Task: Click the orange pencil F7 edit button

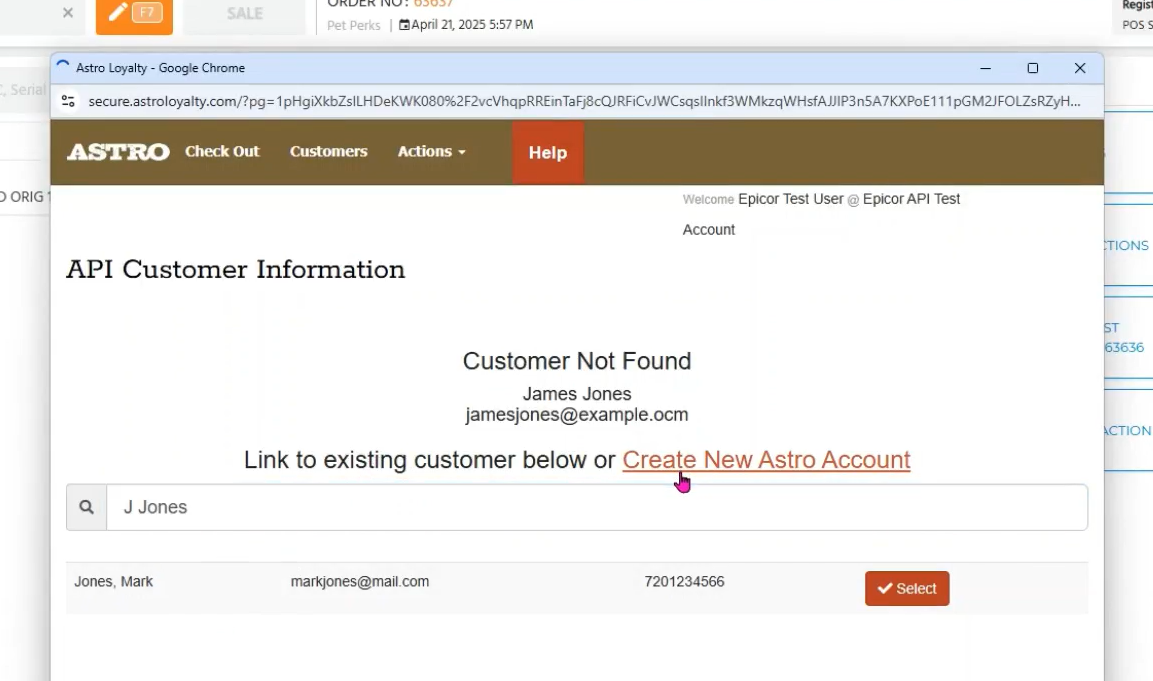Action: coord(134,13)
